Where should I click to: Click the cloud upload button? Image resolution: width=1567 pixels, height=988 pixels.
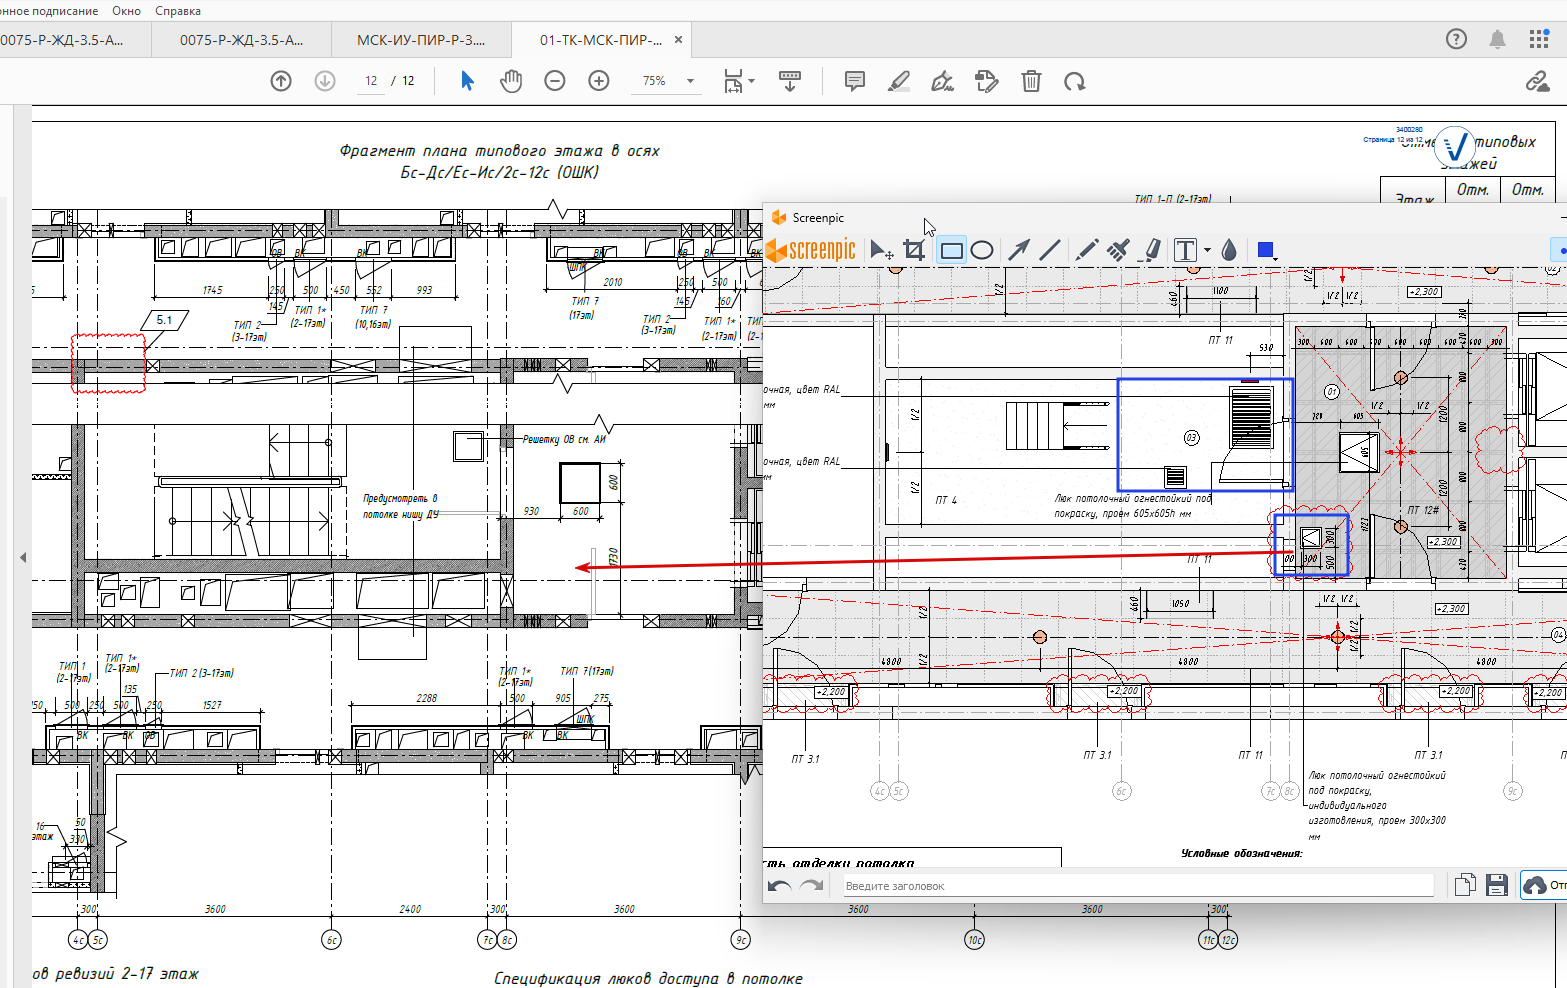coord(1535,886)
